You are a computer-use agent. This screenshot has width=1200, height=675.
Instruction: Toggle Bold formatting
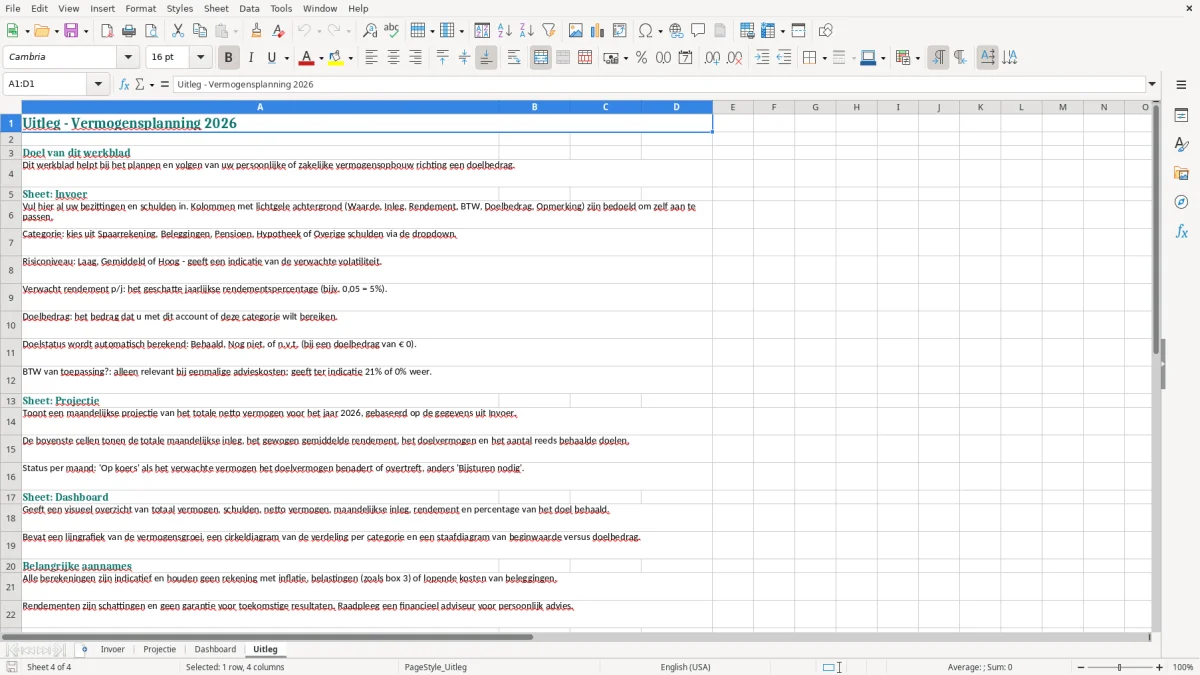coord(228,58)
